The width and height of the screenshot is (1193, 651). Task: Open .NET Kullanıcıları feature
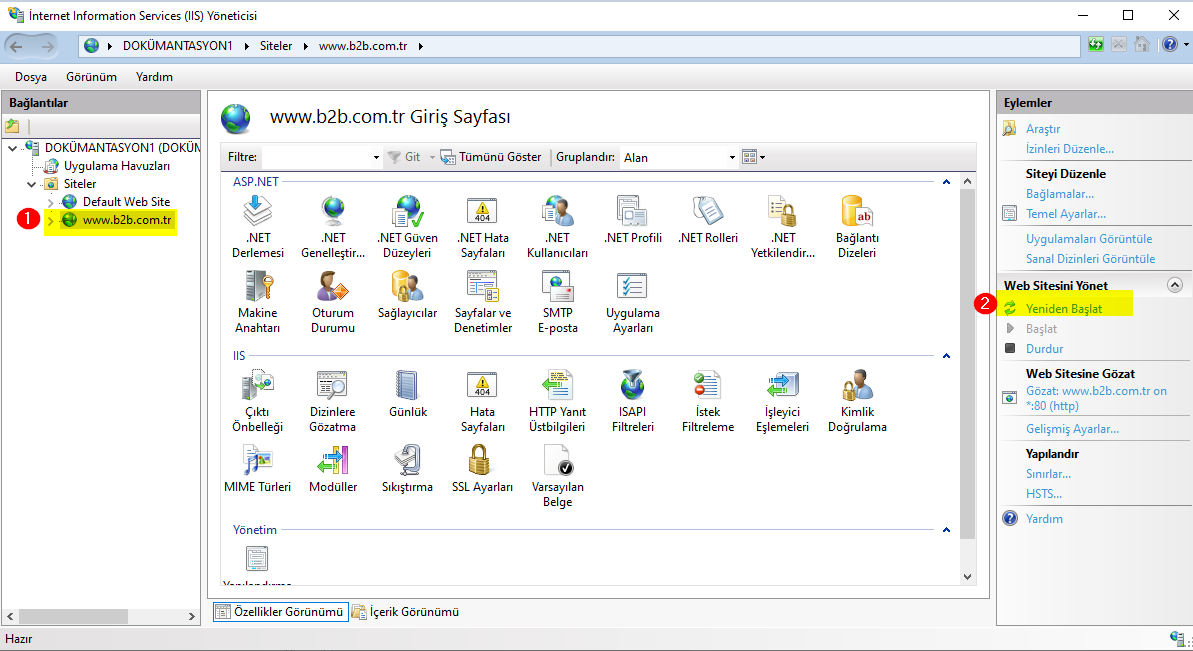click(557, 227)
